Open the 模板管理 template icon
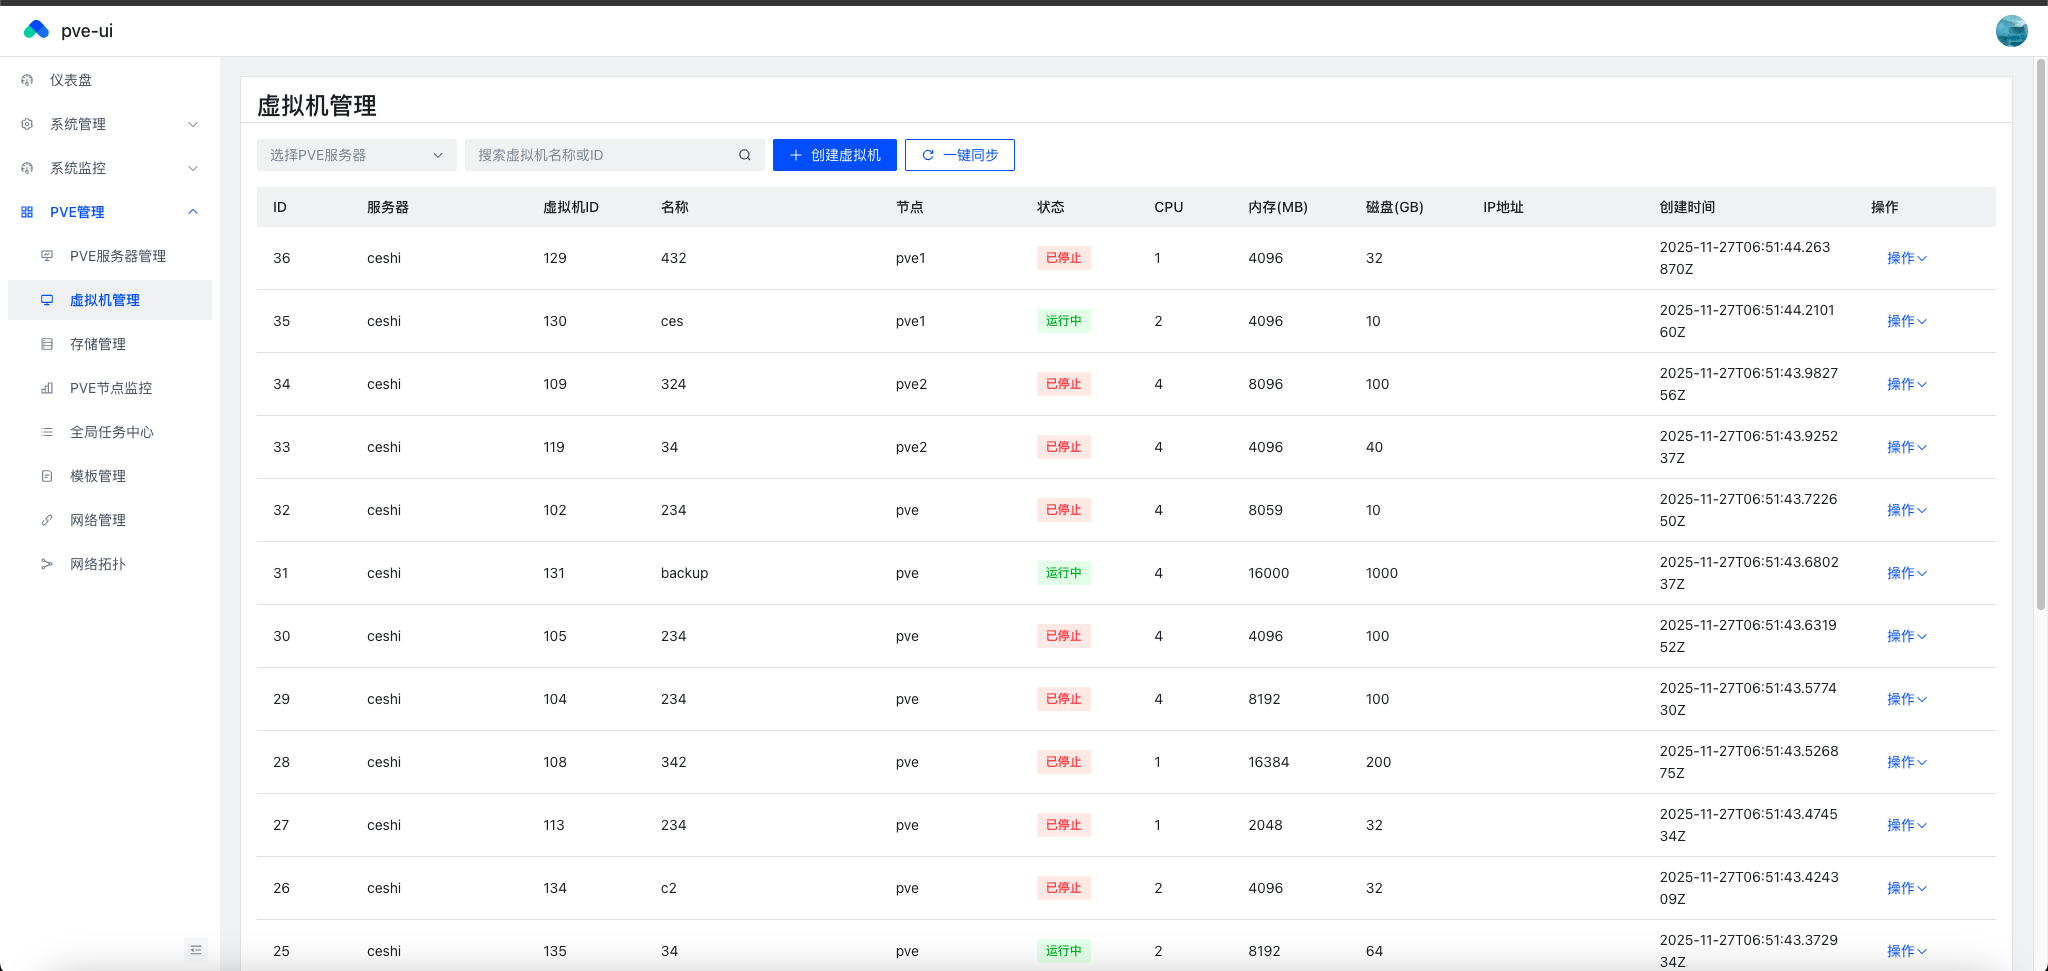This screenshot has width=2048, height=971. 47,475
